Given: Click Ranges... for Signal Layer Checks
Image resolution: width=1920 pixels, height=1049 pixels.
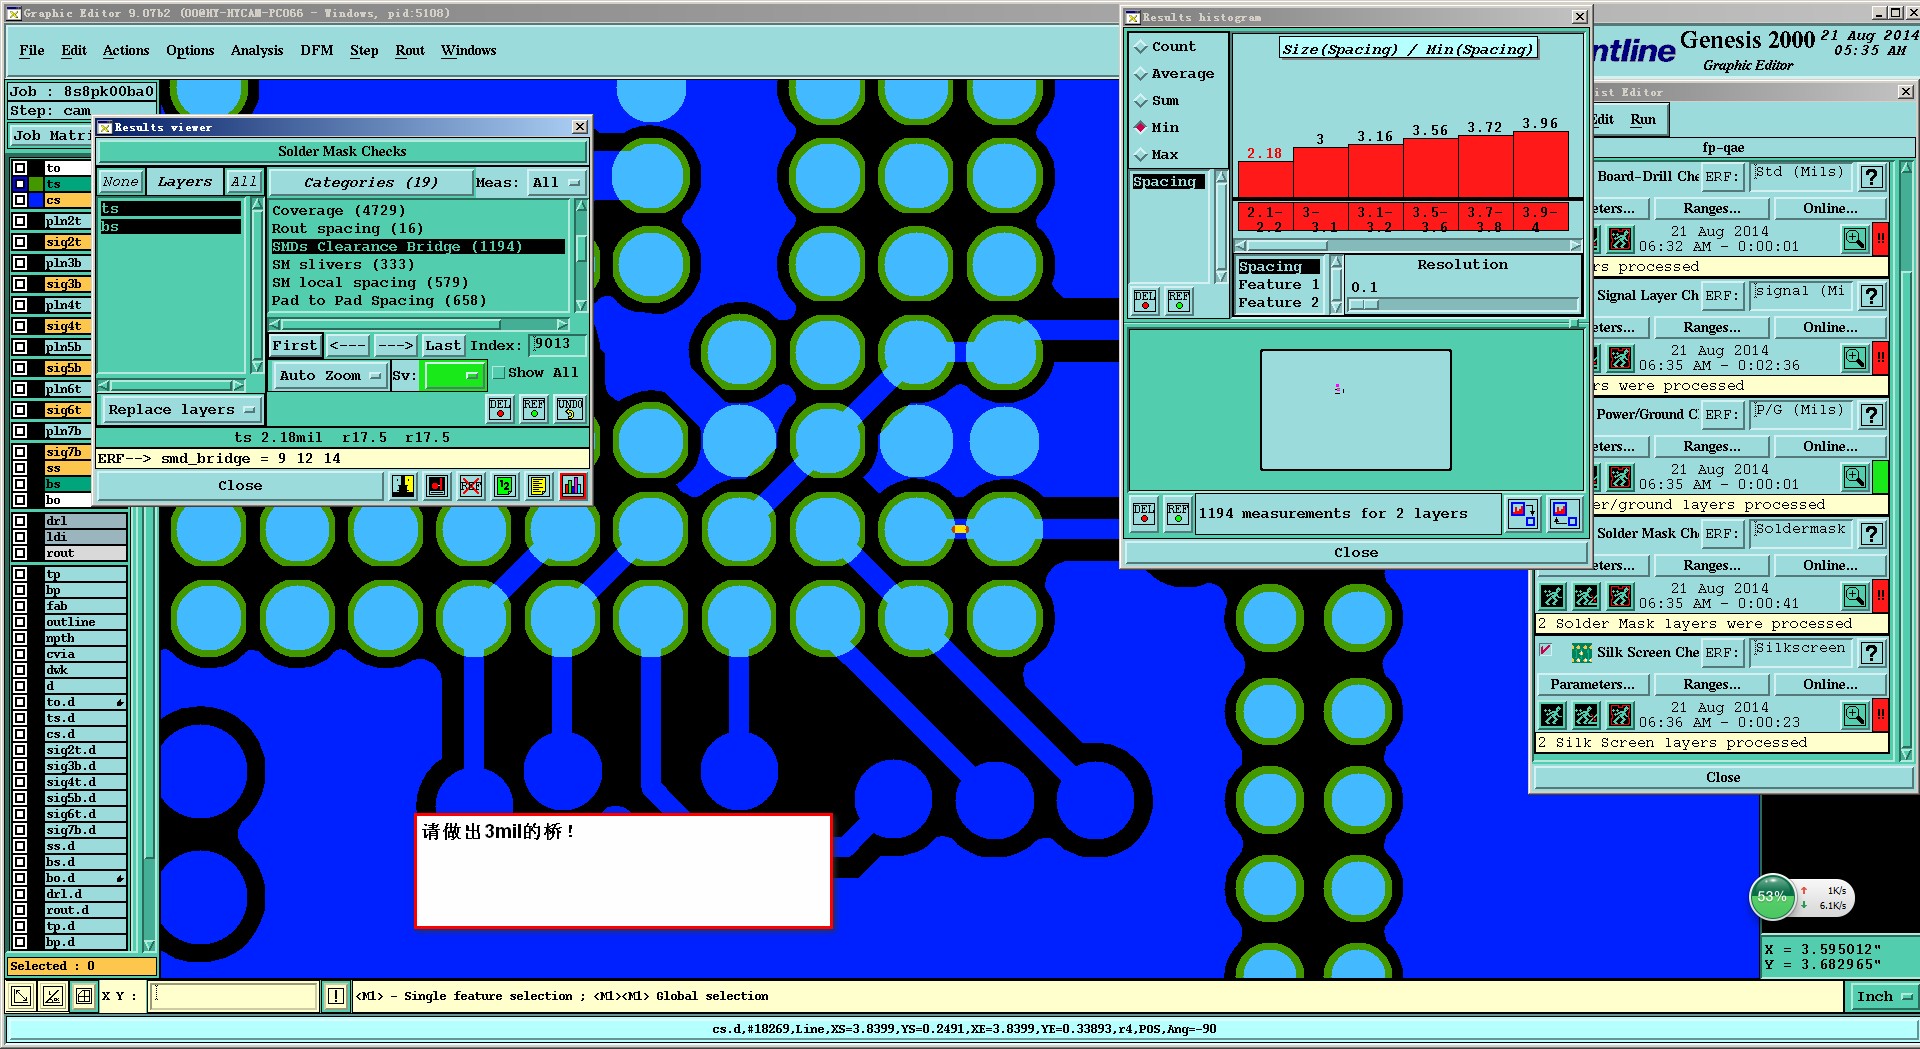Looking at the screenshot, I should tap(1711, 328).
